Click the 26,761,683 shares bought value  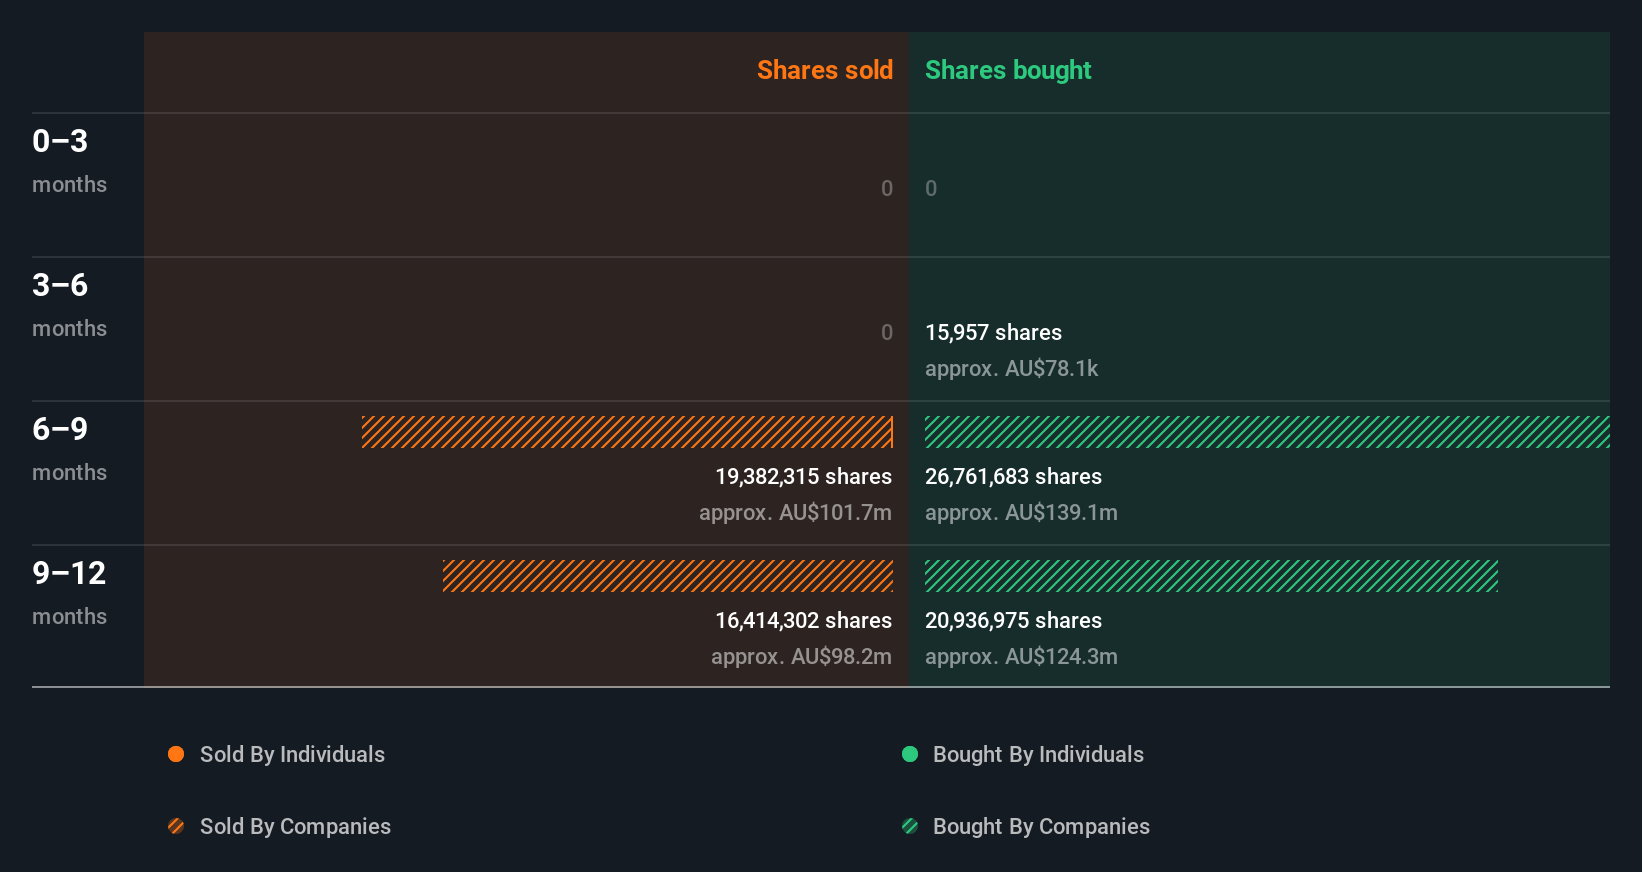click(1013, 476)
